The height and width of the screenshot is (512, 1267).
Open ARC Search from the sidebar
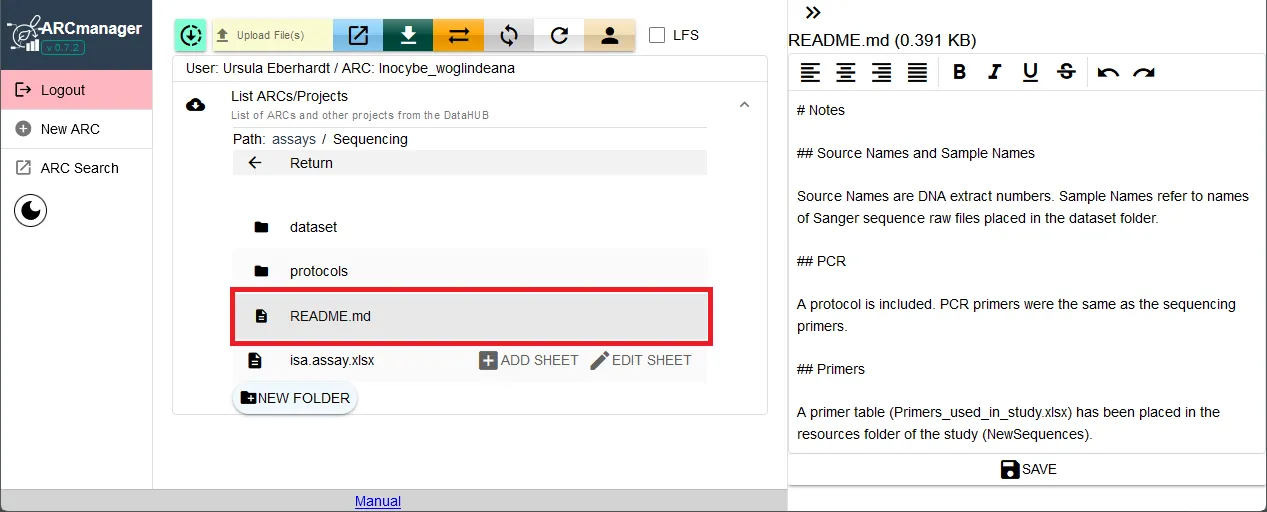79,168
